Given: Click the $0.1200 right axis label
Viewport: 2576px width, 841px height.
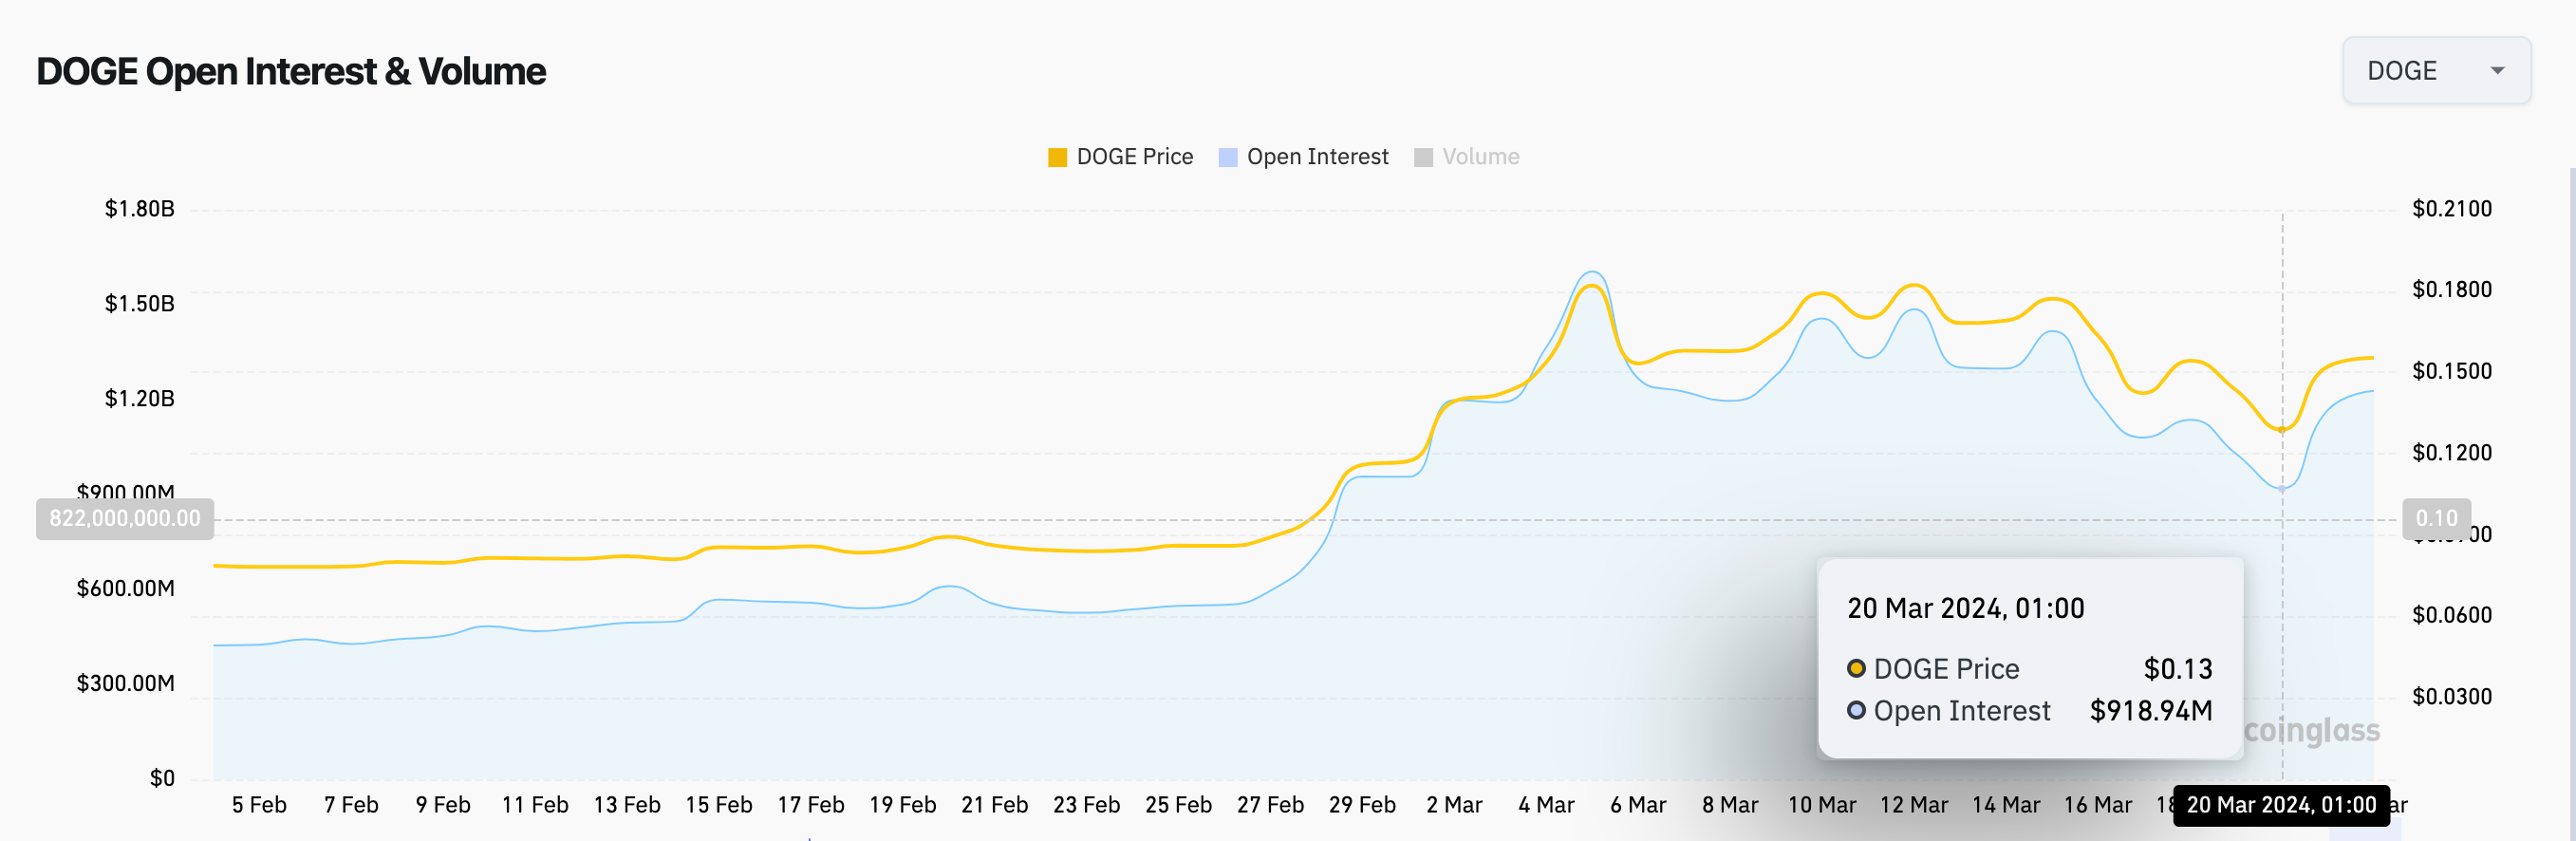Looking at the screenshot, I should [x=2451, y=453].
